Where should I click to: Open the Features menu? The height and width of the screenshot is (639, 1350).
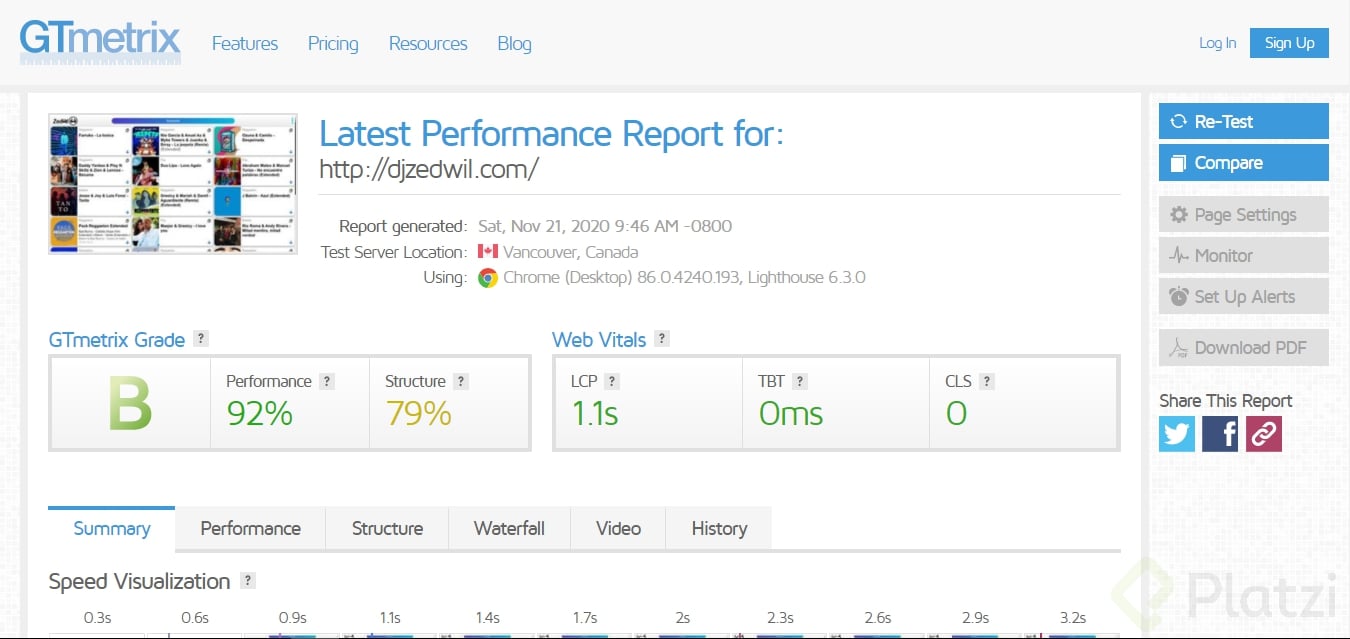pos(245,43)
